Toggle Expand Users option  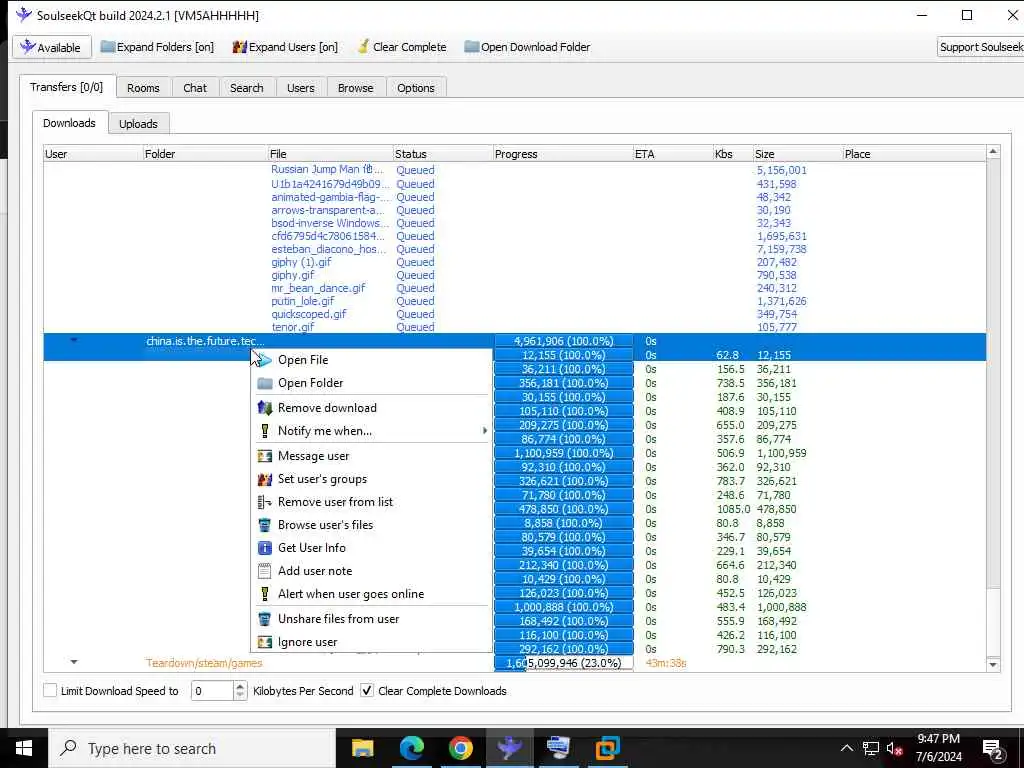pyautogui.click(x=285, y=47)
